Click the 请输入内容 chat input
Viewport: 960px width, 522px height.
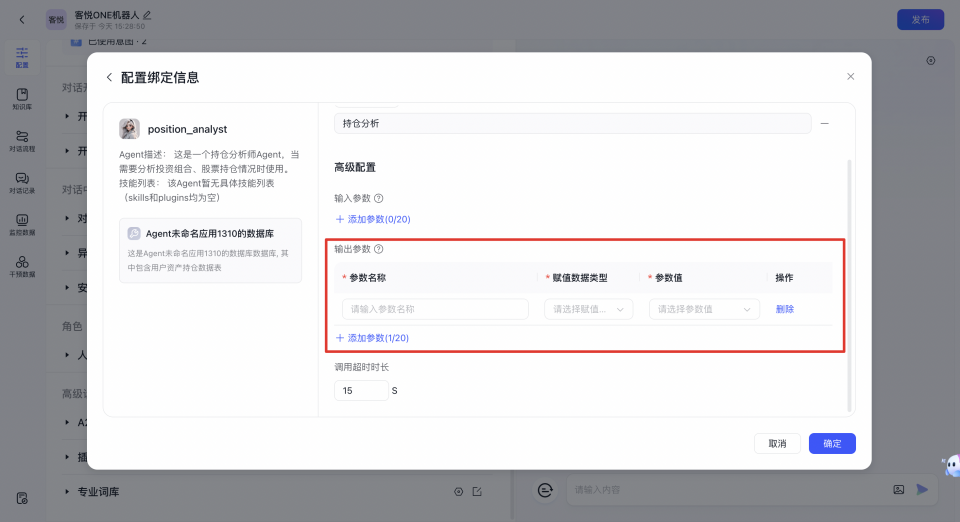729,490
